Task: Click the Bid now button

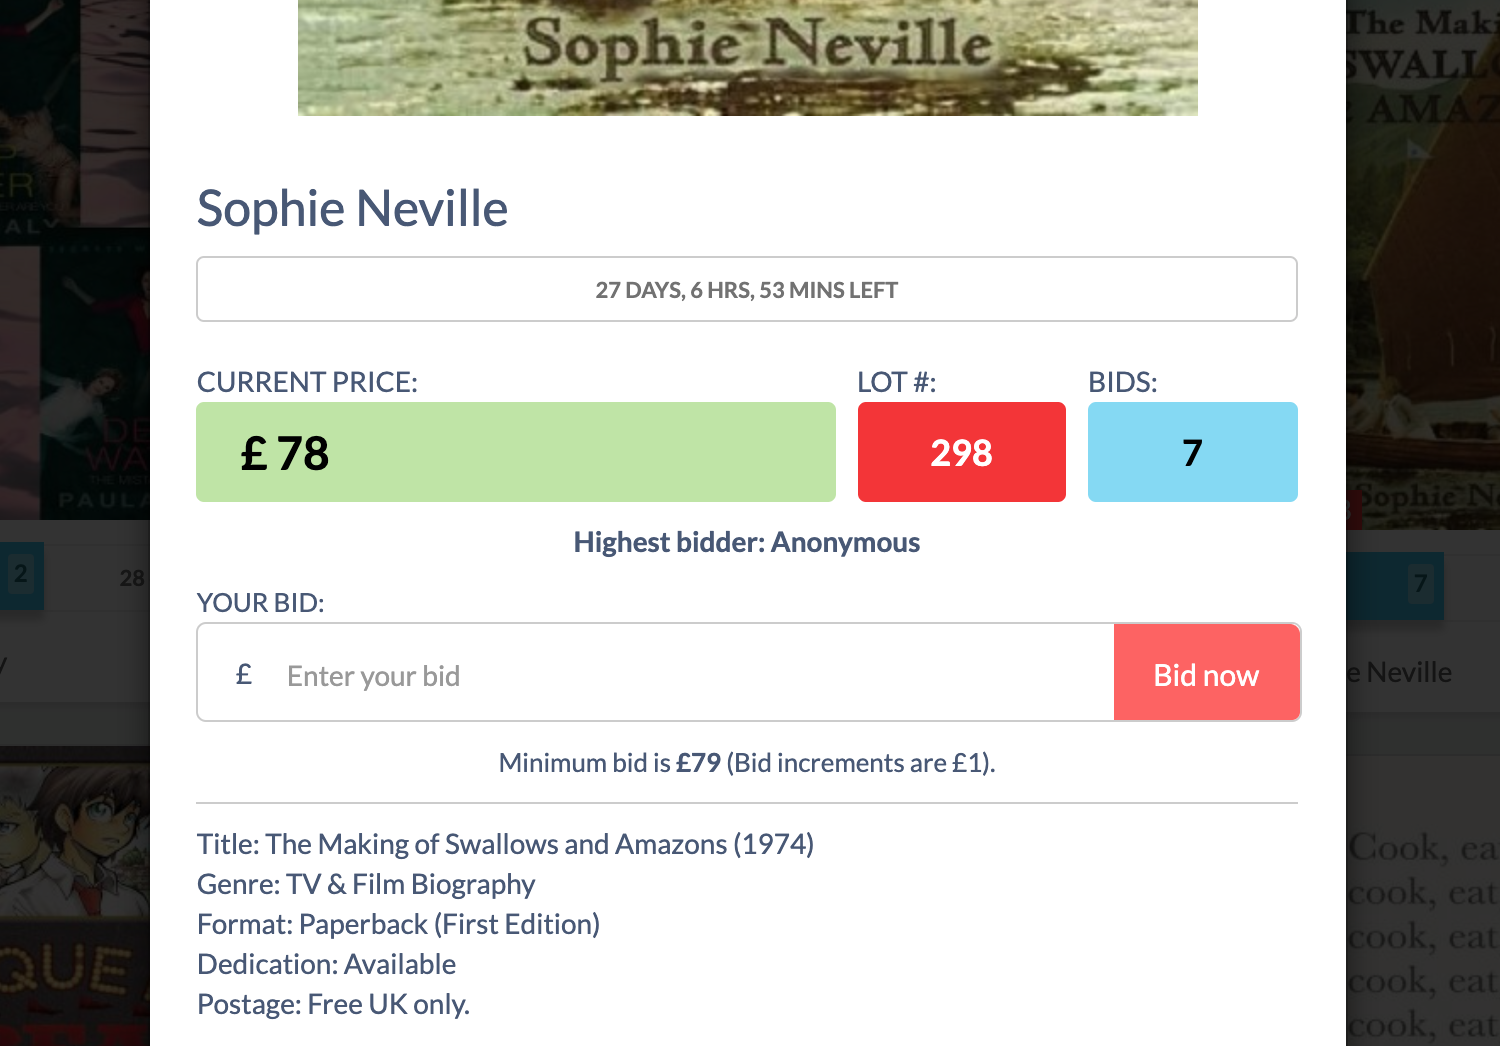Action: coord(1206,673)
